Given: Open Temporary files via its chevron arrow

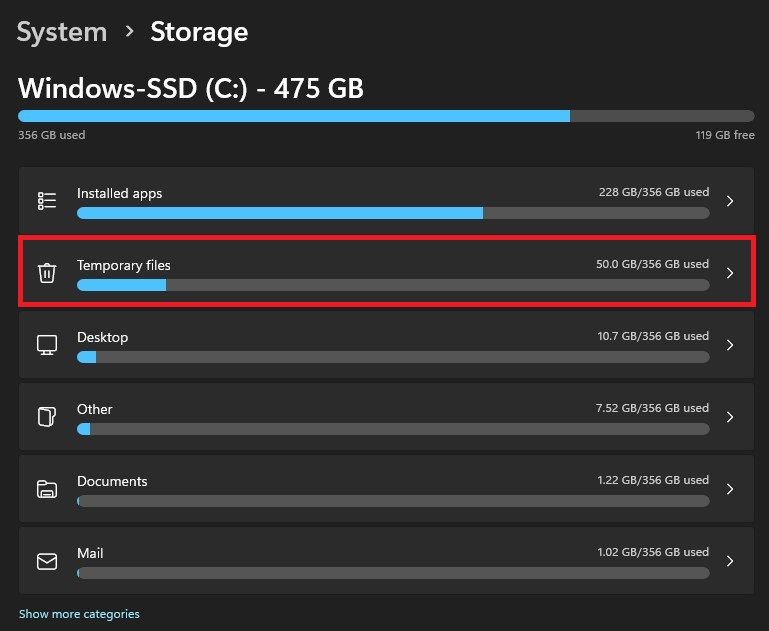Looking at the screenshot, I should point(730,273).
